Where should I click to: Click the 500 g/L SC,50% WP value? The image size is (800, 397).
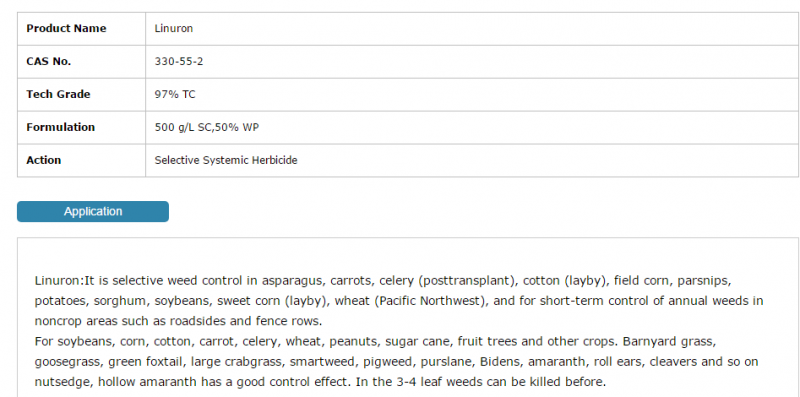[207, 127]
